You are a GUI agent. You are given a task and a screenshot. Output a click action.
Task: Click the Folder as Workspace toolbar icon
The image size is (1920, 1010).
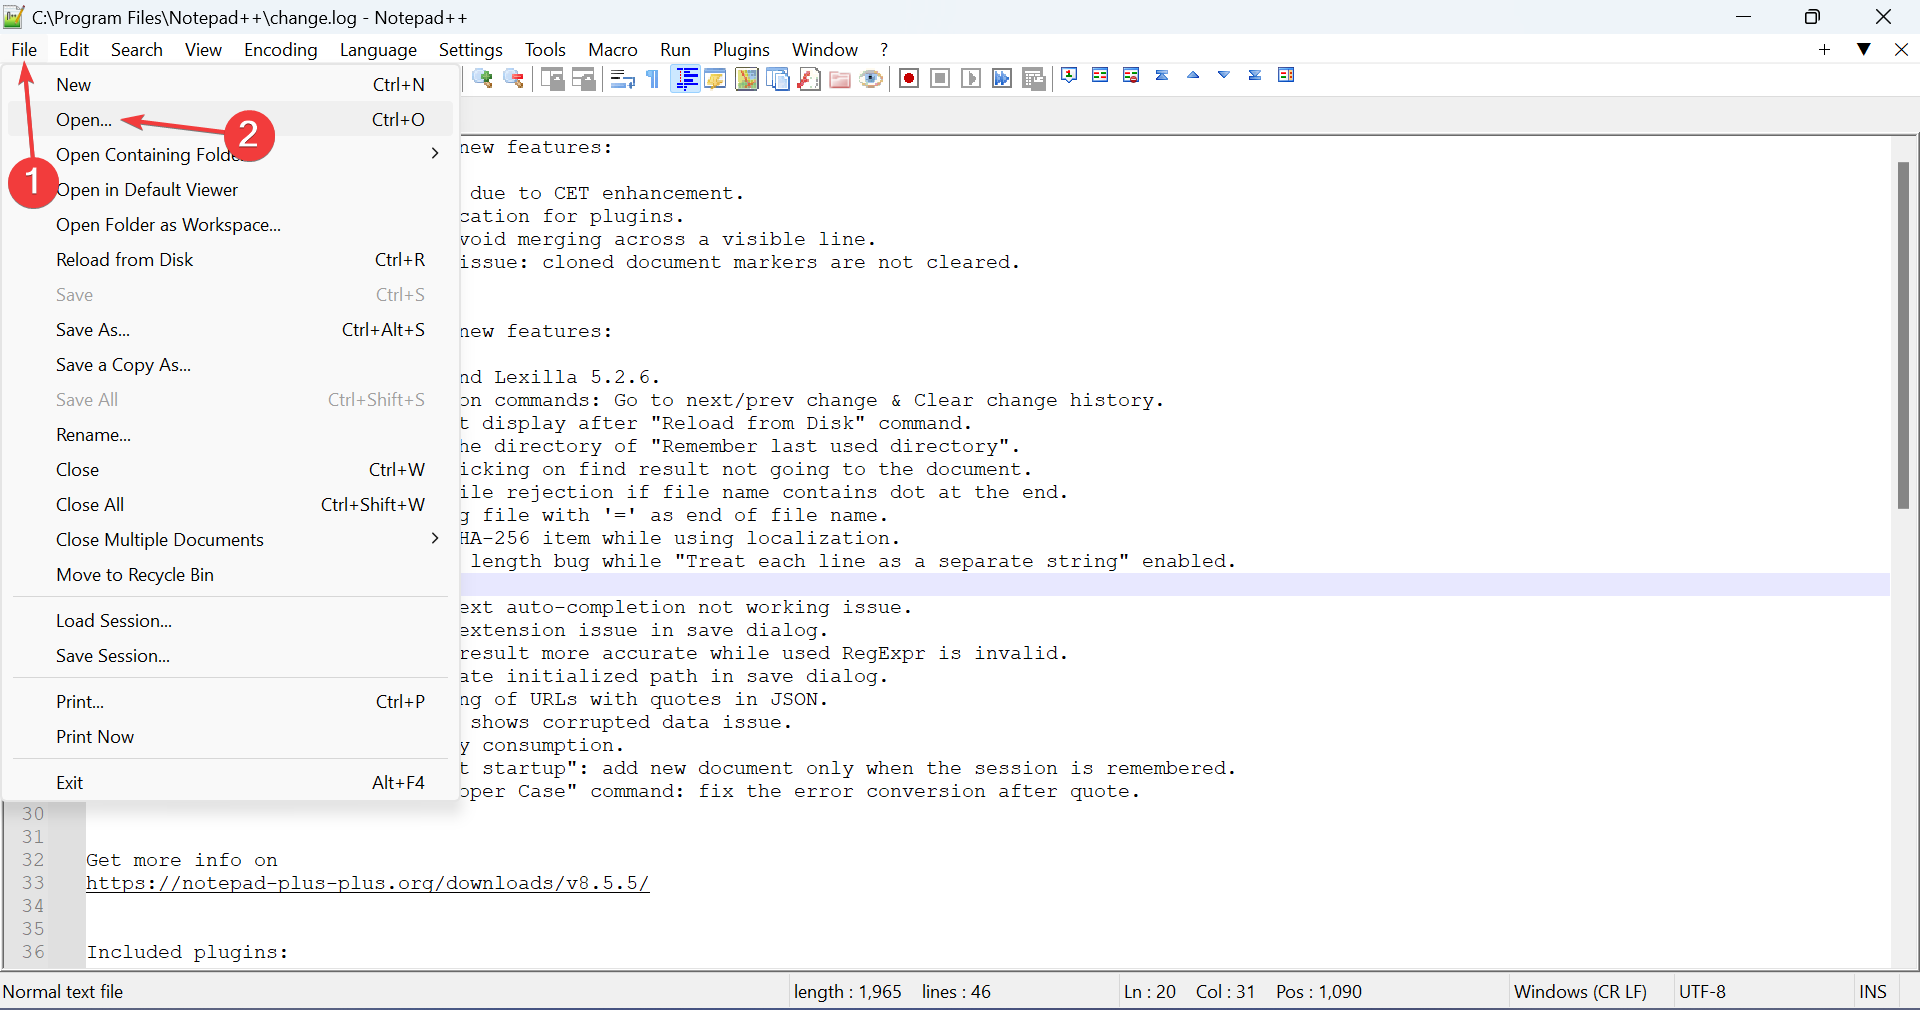pos(840,79)
